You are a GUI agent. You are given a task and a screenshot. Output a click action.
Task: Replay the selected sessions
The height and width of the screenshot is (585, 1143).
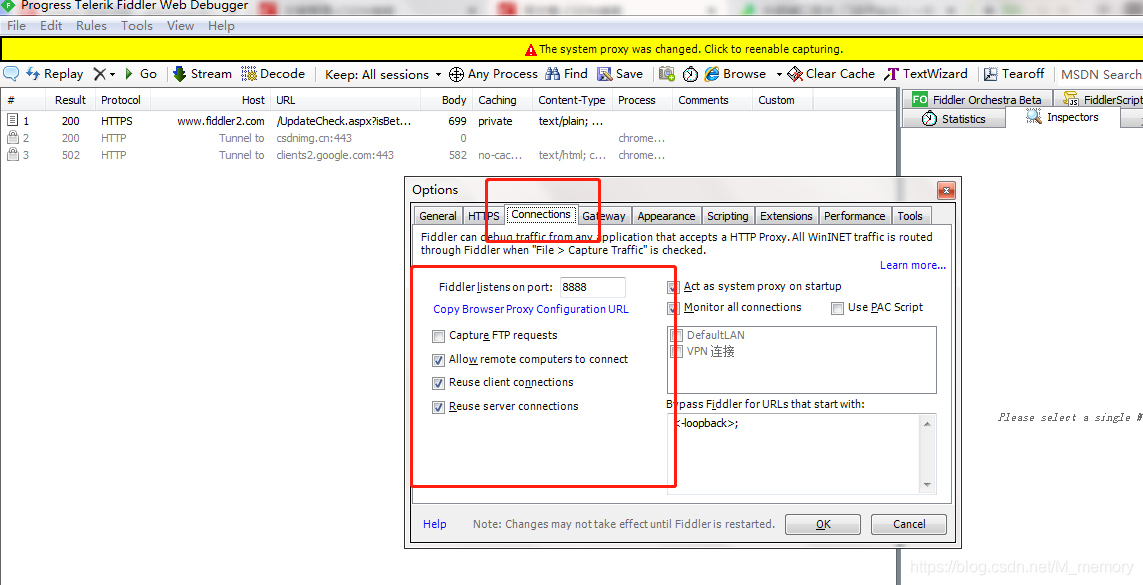(x=55, y=74)
